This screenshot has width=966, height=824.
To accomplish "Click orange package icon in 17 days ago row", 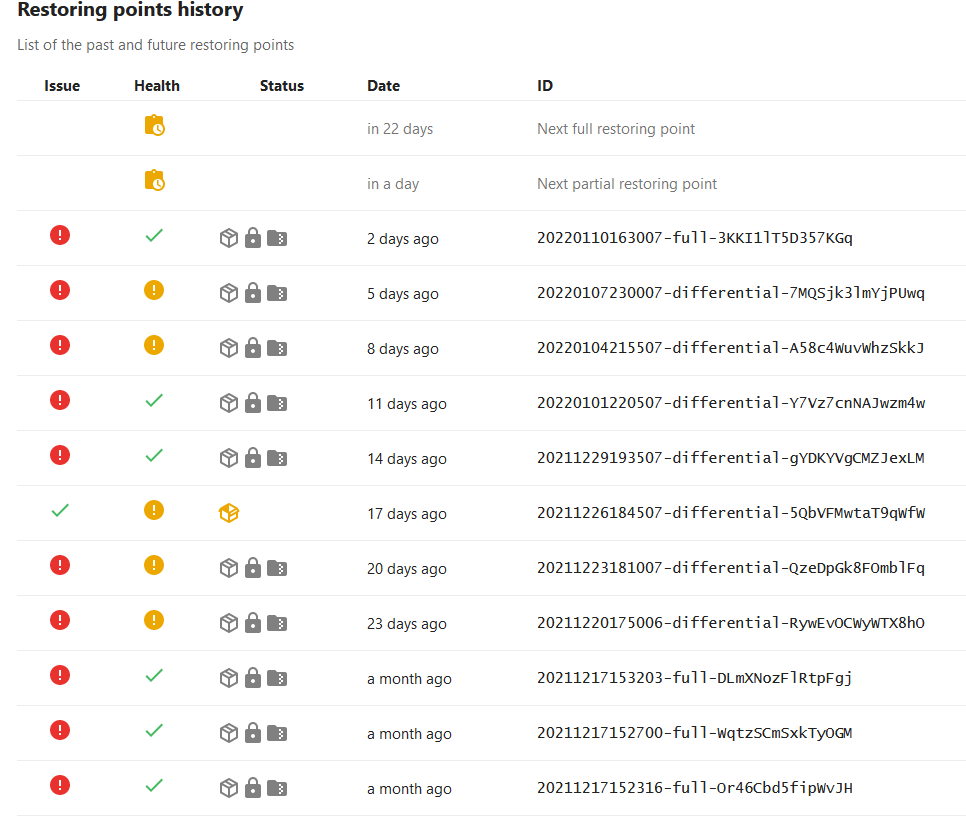I will click(x=229, y=513).
